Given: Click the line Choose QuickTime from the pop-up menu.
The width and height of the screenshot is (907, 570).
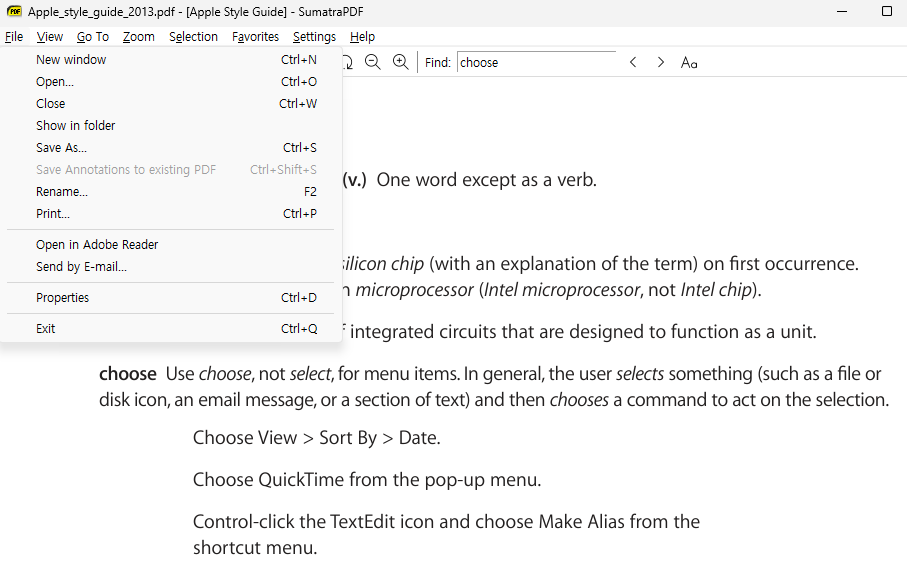Looking at the screenshot, I should tap(367, 480).
